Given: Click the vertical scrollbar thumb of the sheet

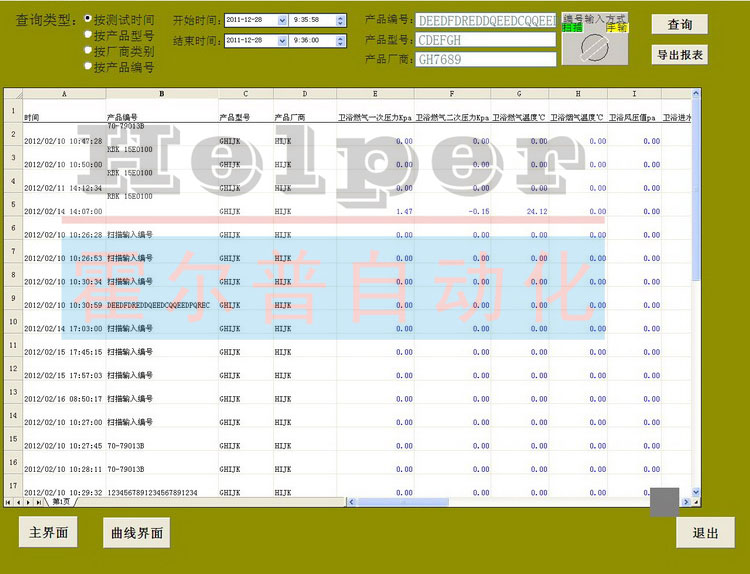Looking at the screenshot, I should (696, 189).
